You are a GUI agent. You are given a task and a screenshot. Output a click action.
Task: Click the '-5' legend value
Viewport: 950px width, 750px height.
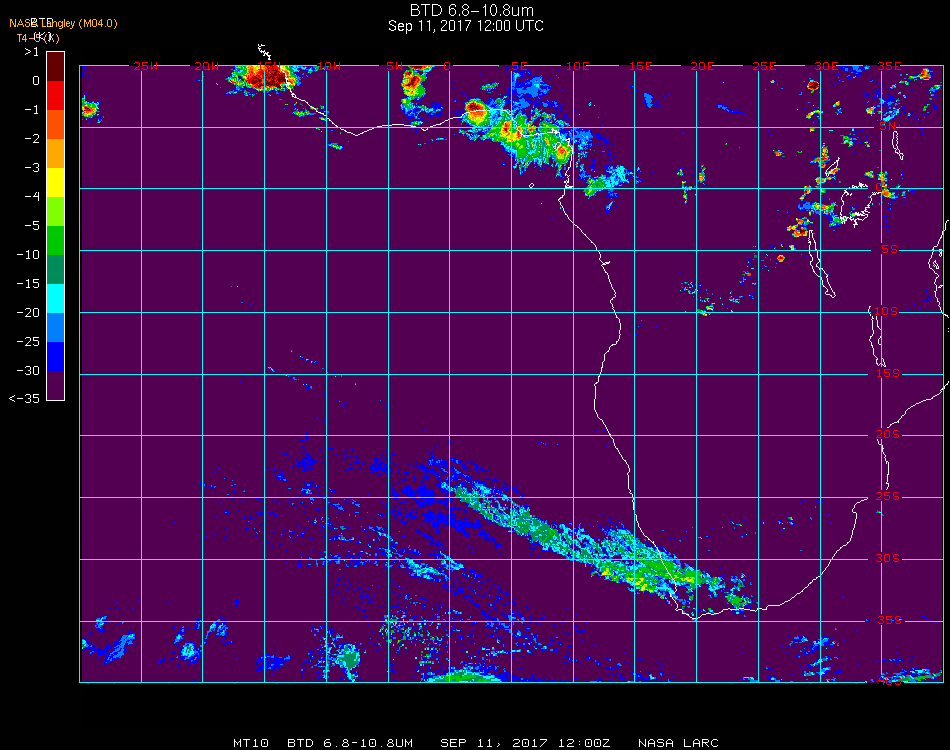coord(32,225)
